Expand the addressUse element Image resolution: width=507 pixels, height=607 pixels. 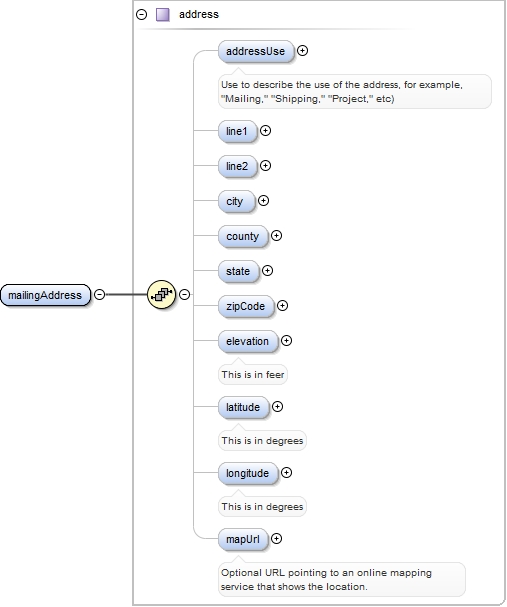point(302,51)
